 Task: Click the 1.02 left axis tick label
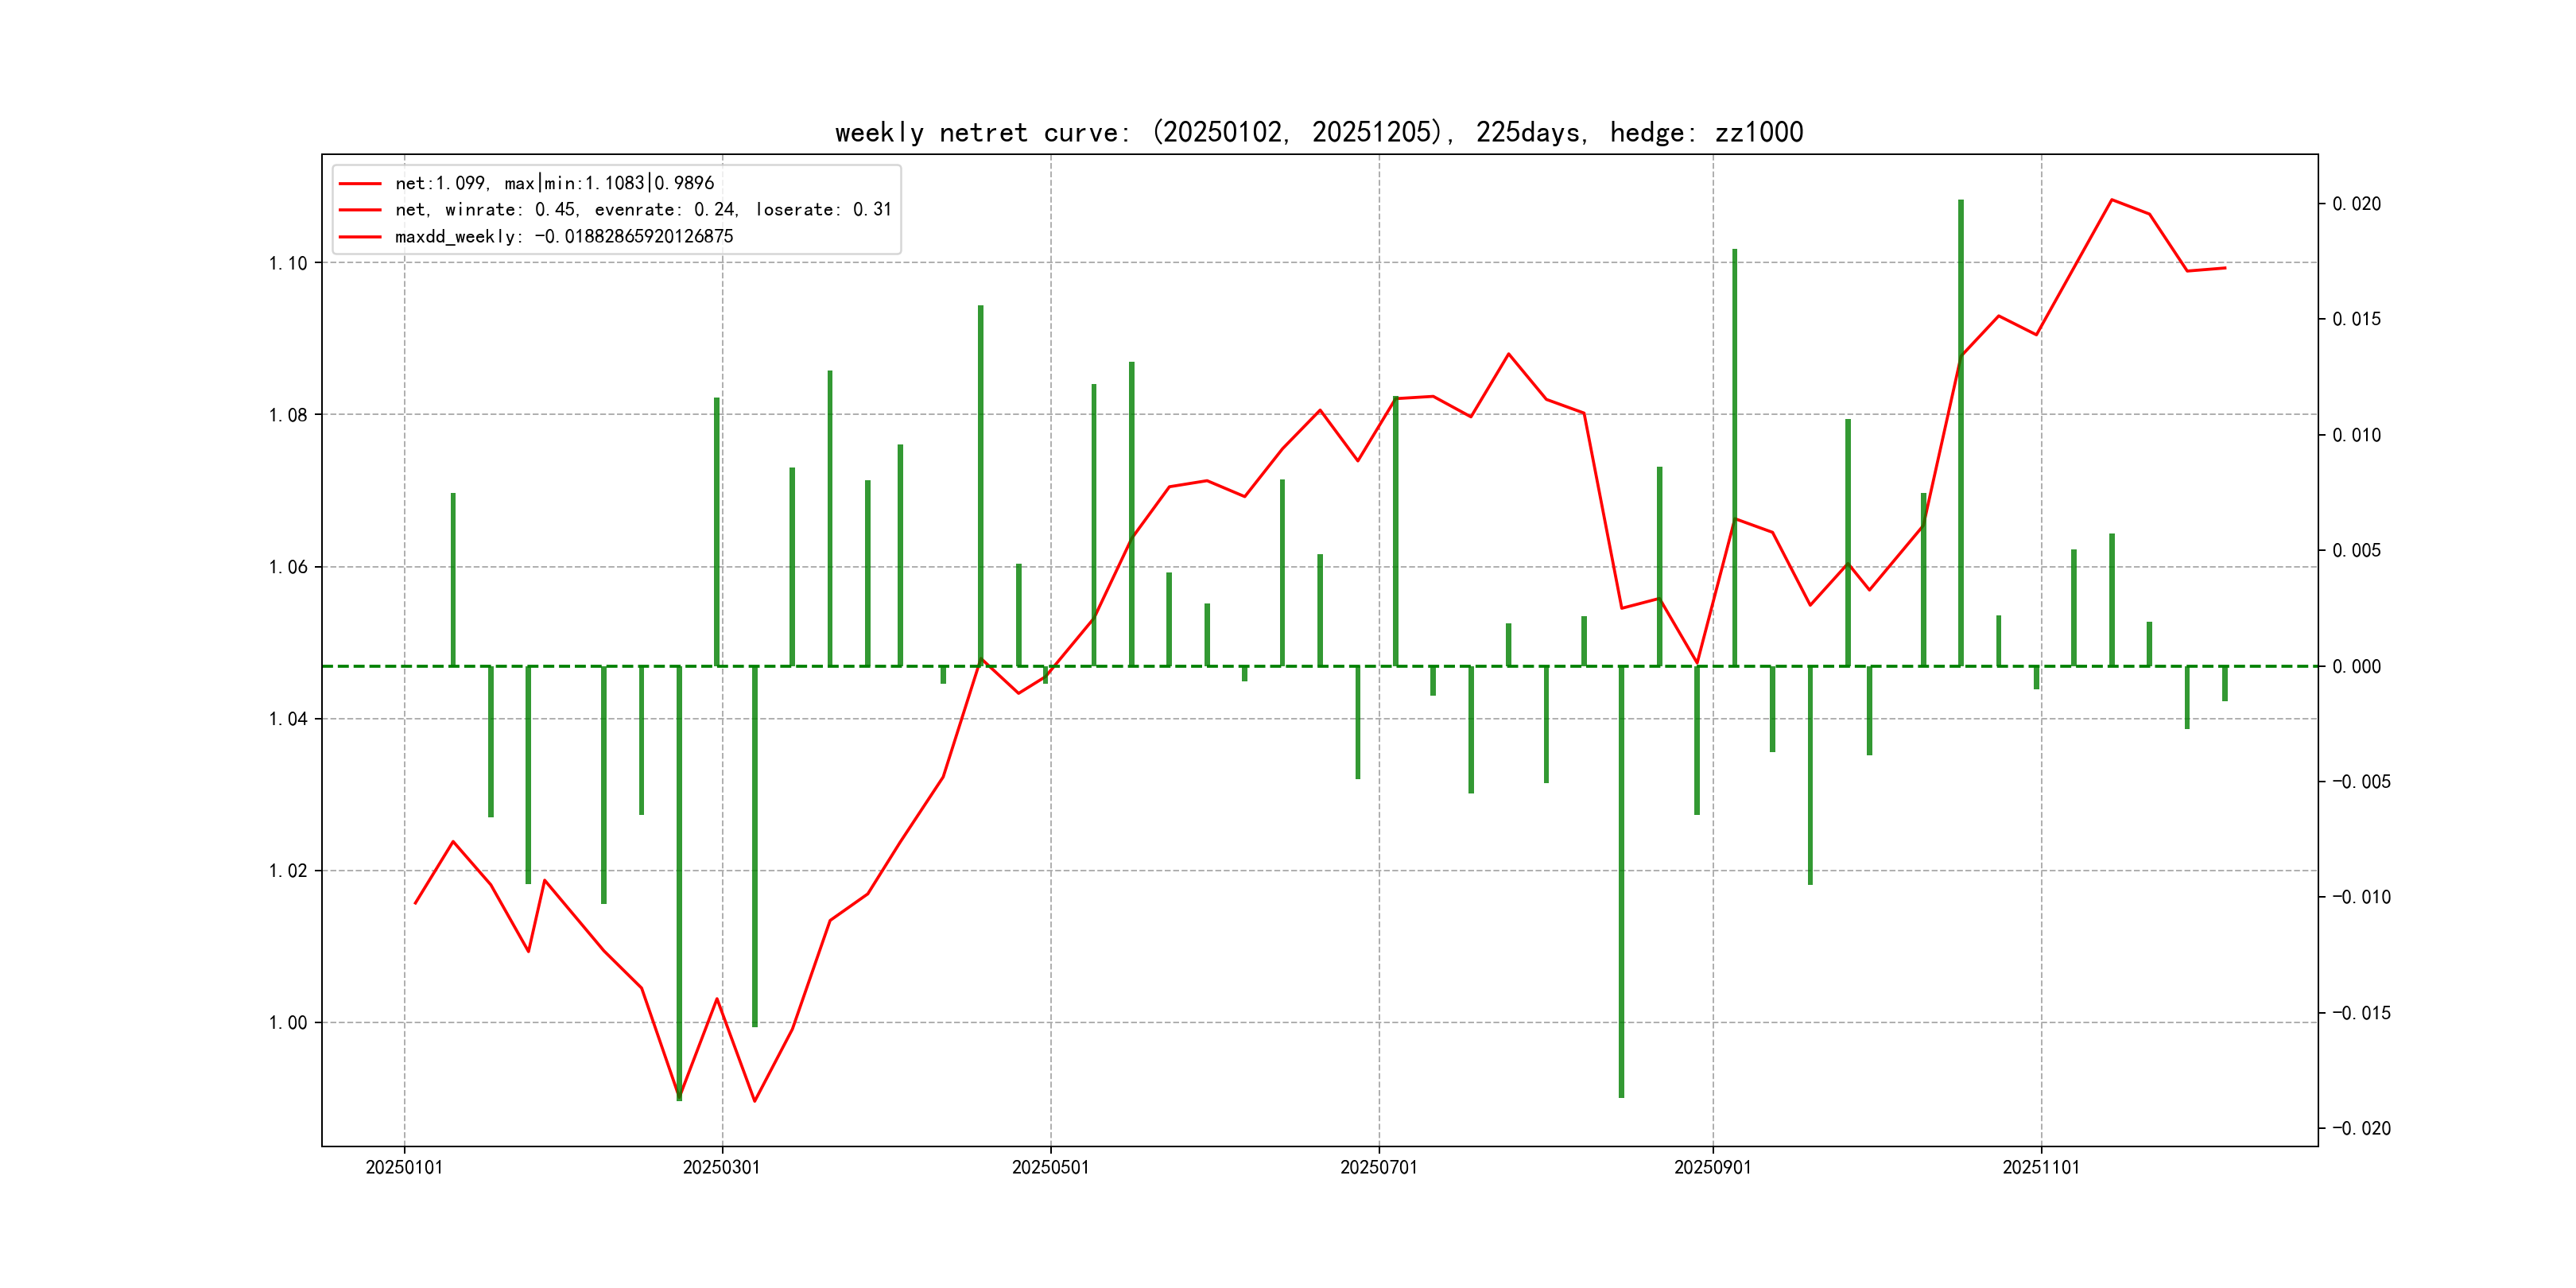tap(288, 870)
